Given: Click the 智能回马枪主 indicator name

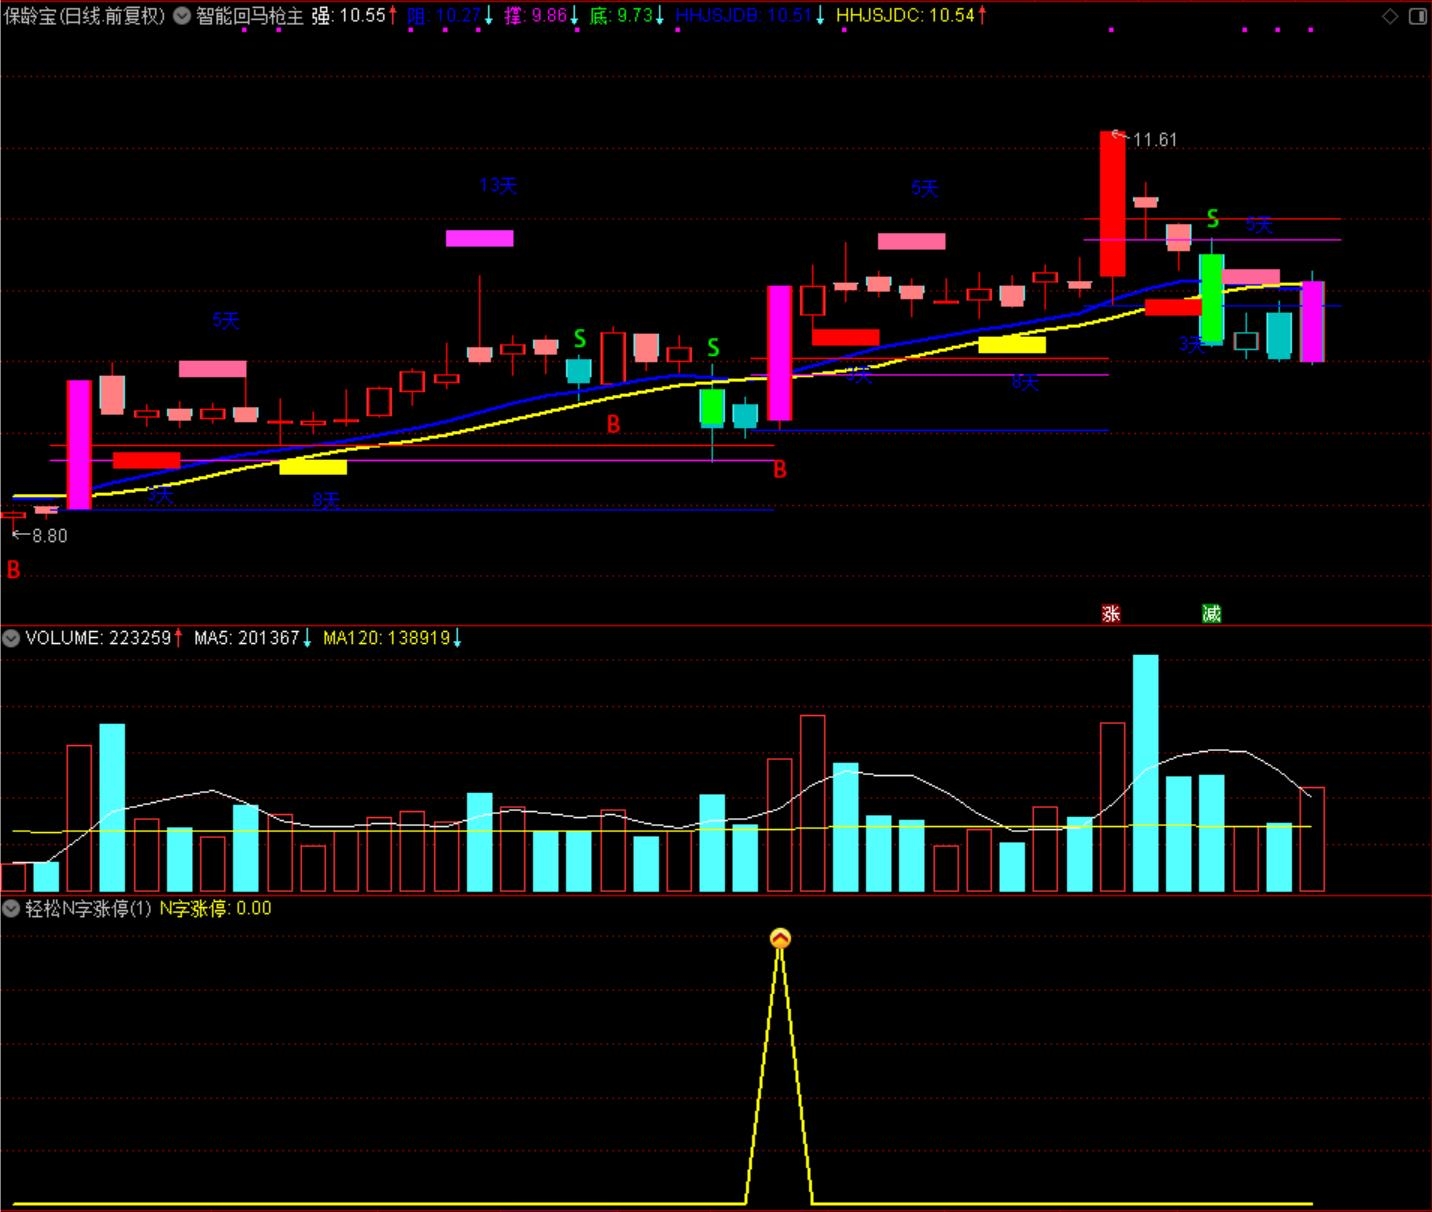Looking at the screenshot, I should point(249,15).
